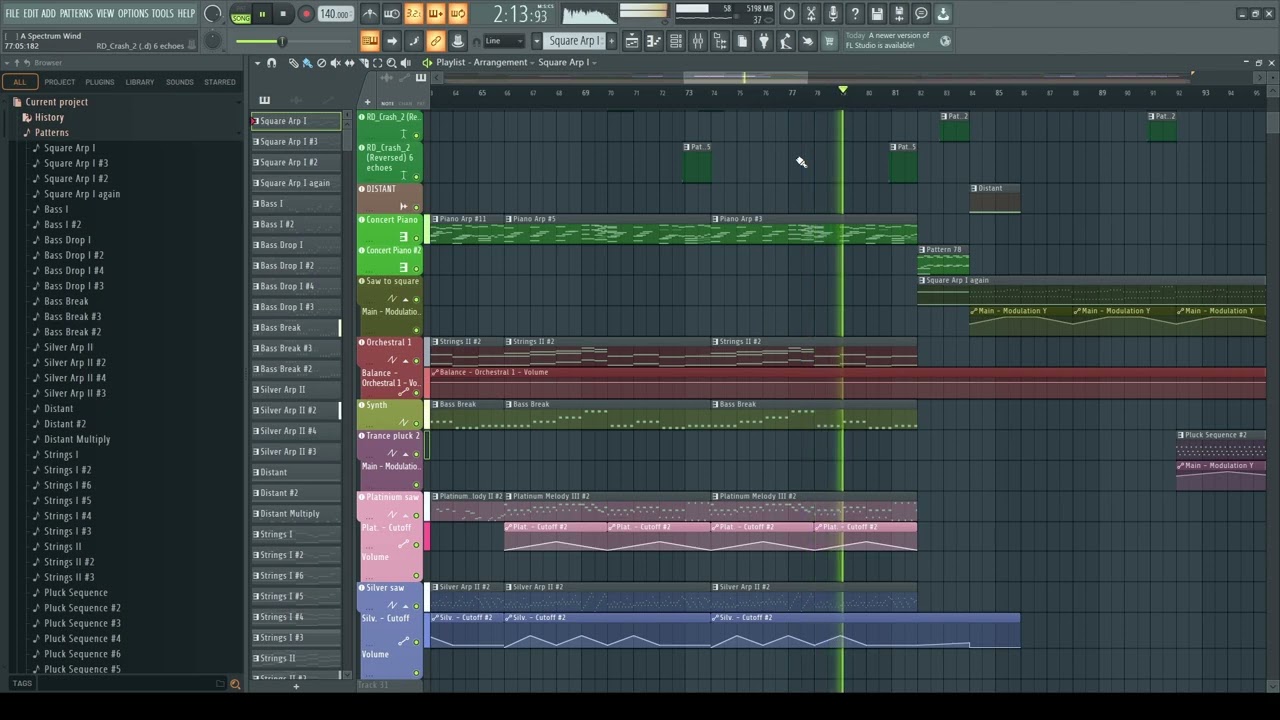This screenshot has width=1280, height=720.
Task: Expand the History folder in Browser
Action: point(48,117)
